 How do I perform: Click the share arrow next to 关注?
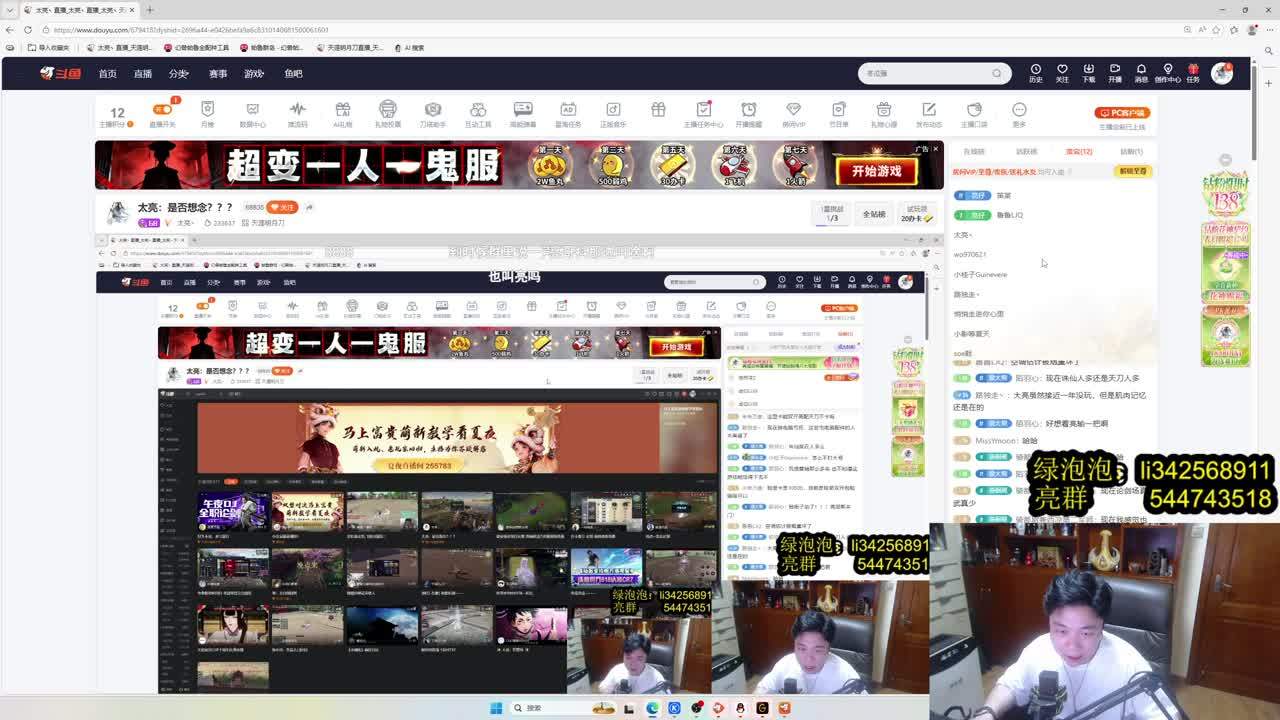pyautogui.click(x=309, y=207)
